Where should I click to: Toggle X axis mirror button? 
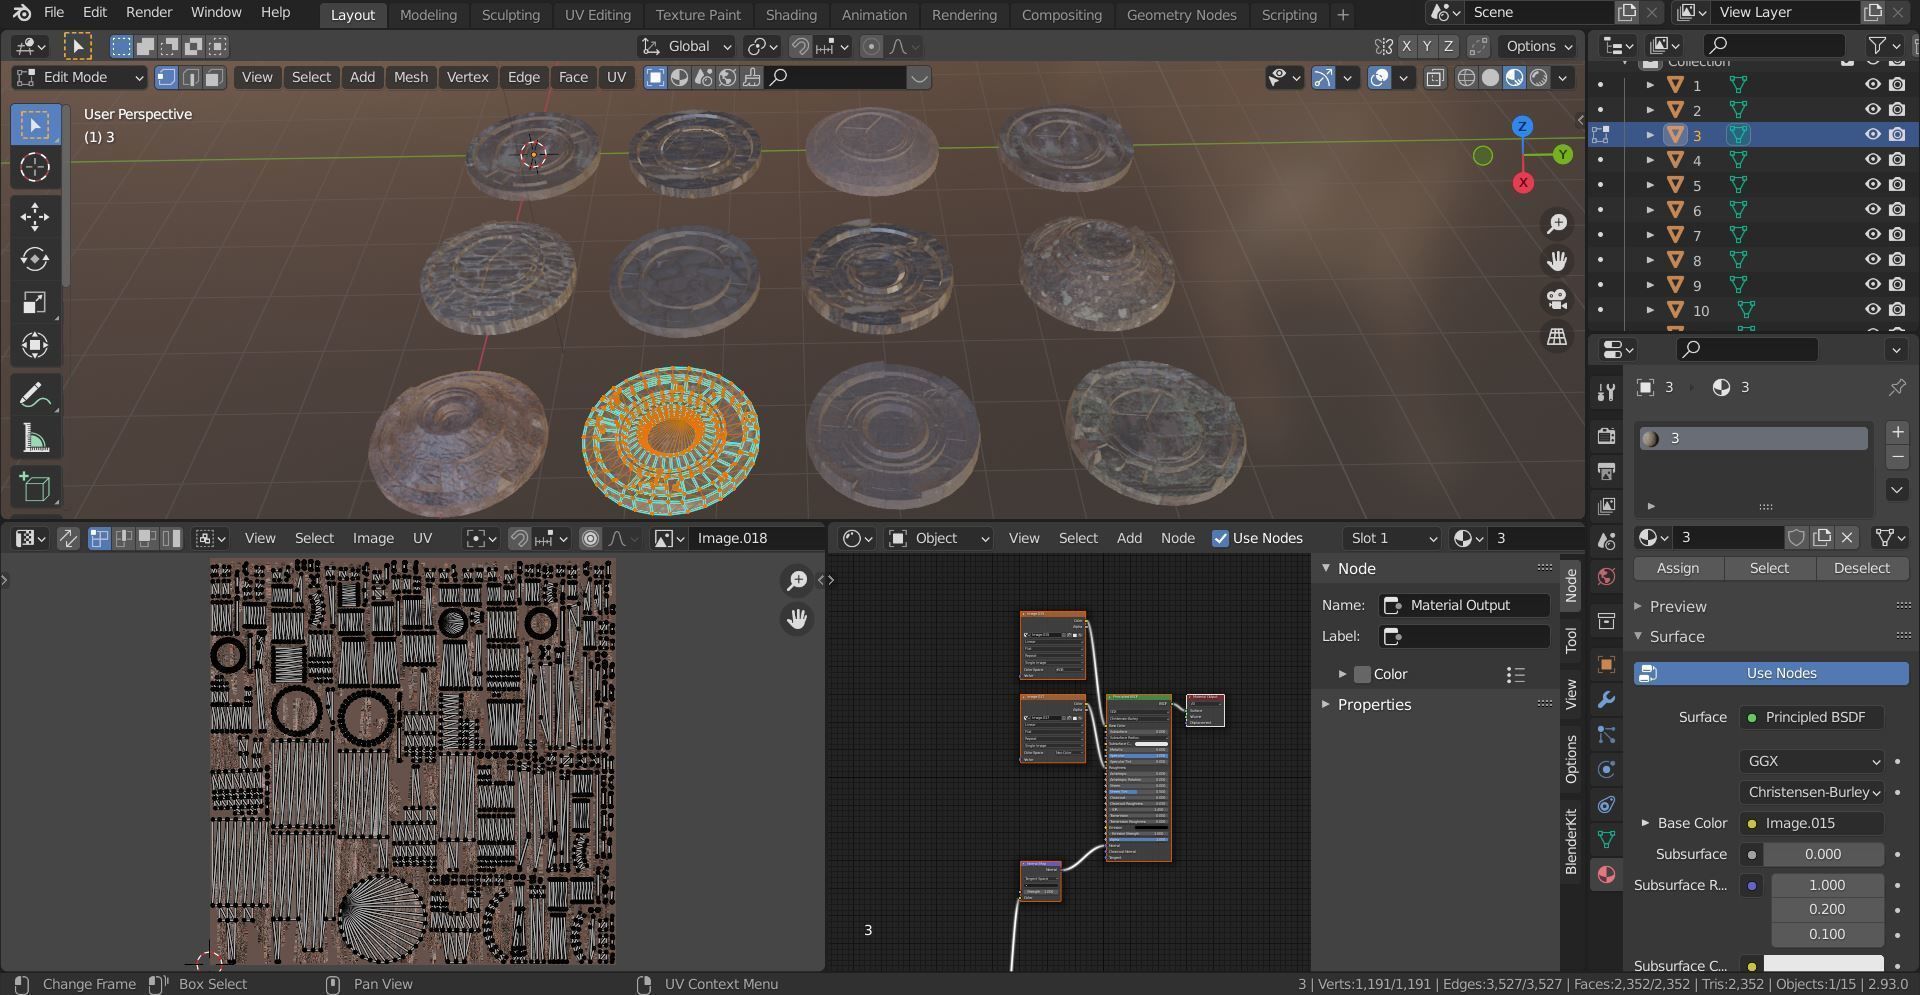point(1406,47)
